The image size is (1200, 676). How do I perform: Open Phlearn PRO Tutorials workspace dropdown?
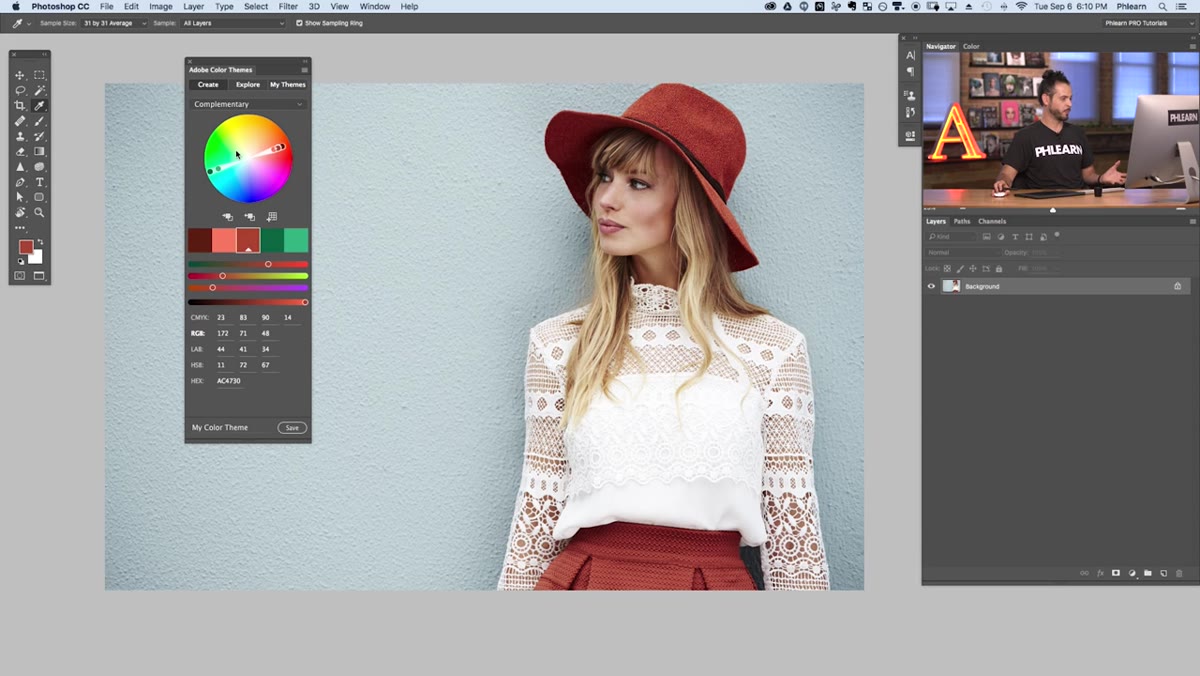point(1149,22)
